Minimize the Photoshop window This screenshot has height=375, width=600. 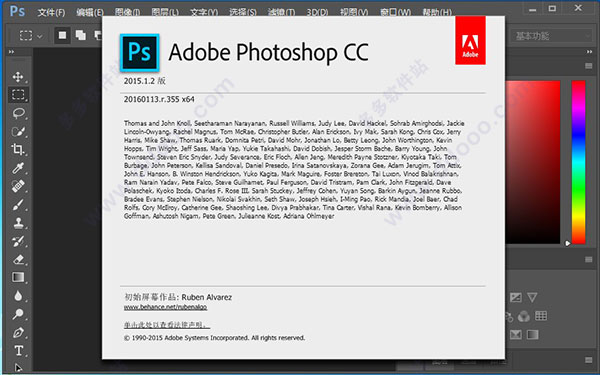tap(532, 9)
